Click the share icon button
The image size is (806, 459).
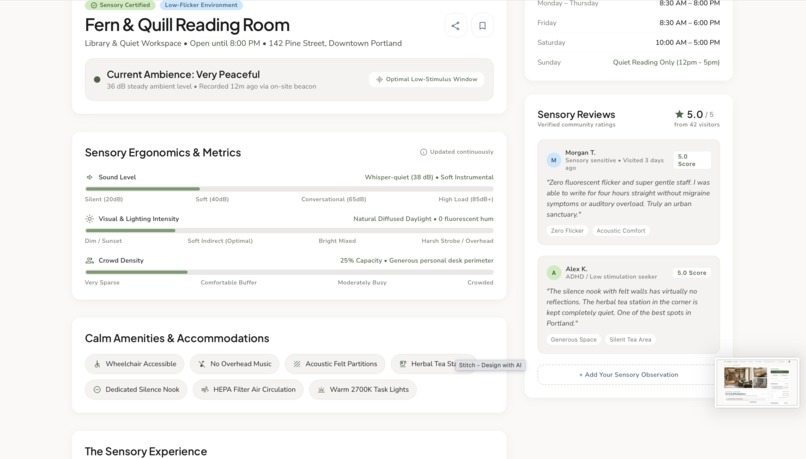pyautogui.click(x=455, y=26)
